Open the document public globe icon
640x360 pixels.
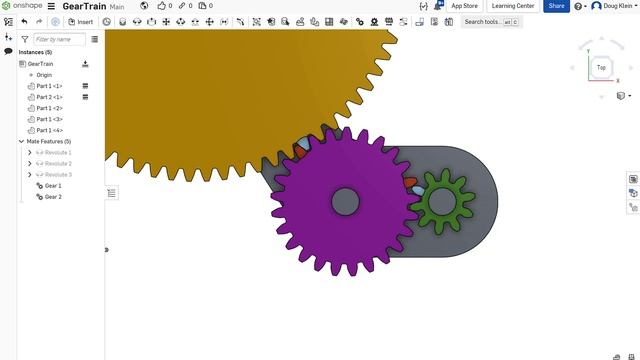click(144, 6)
